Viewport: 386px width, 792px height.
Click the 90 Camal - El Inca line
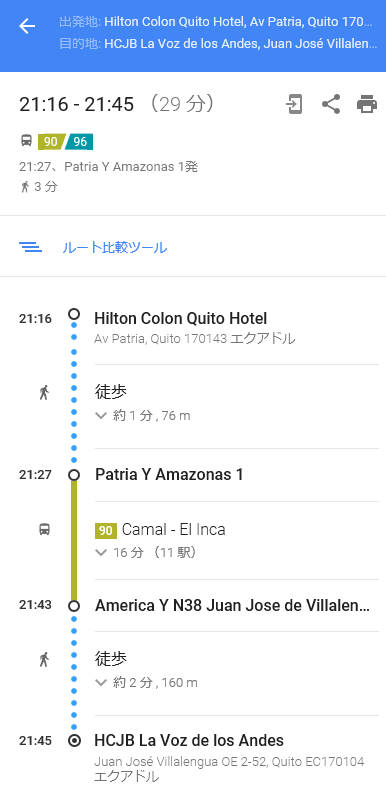(x=160, y=530)
